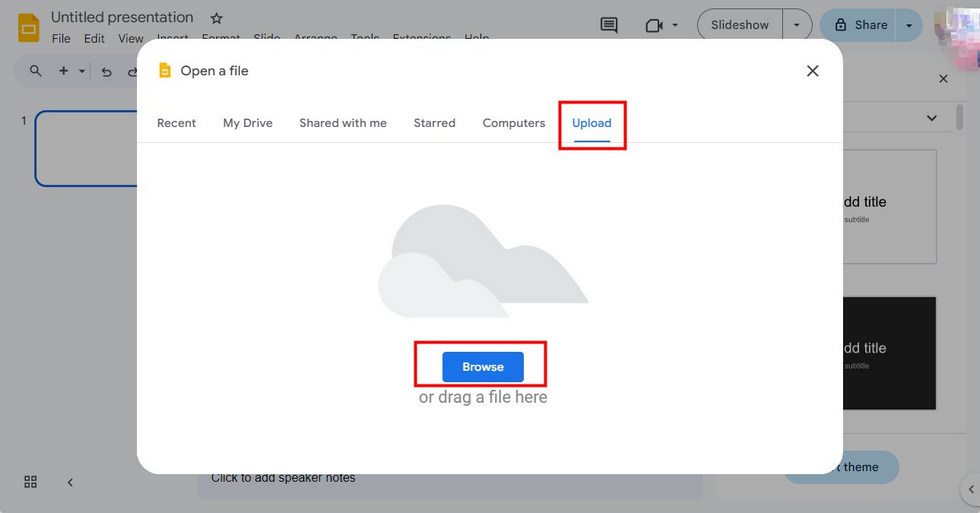Open the Slideshow options dropdown arrow
Screen dimensions: 980x513
(797, 25)
